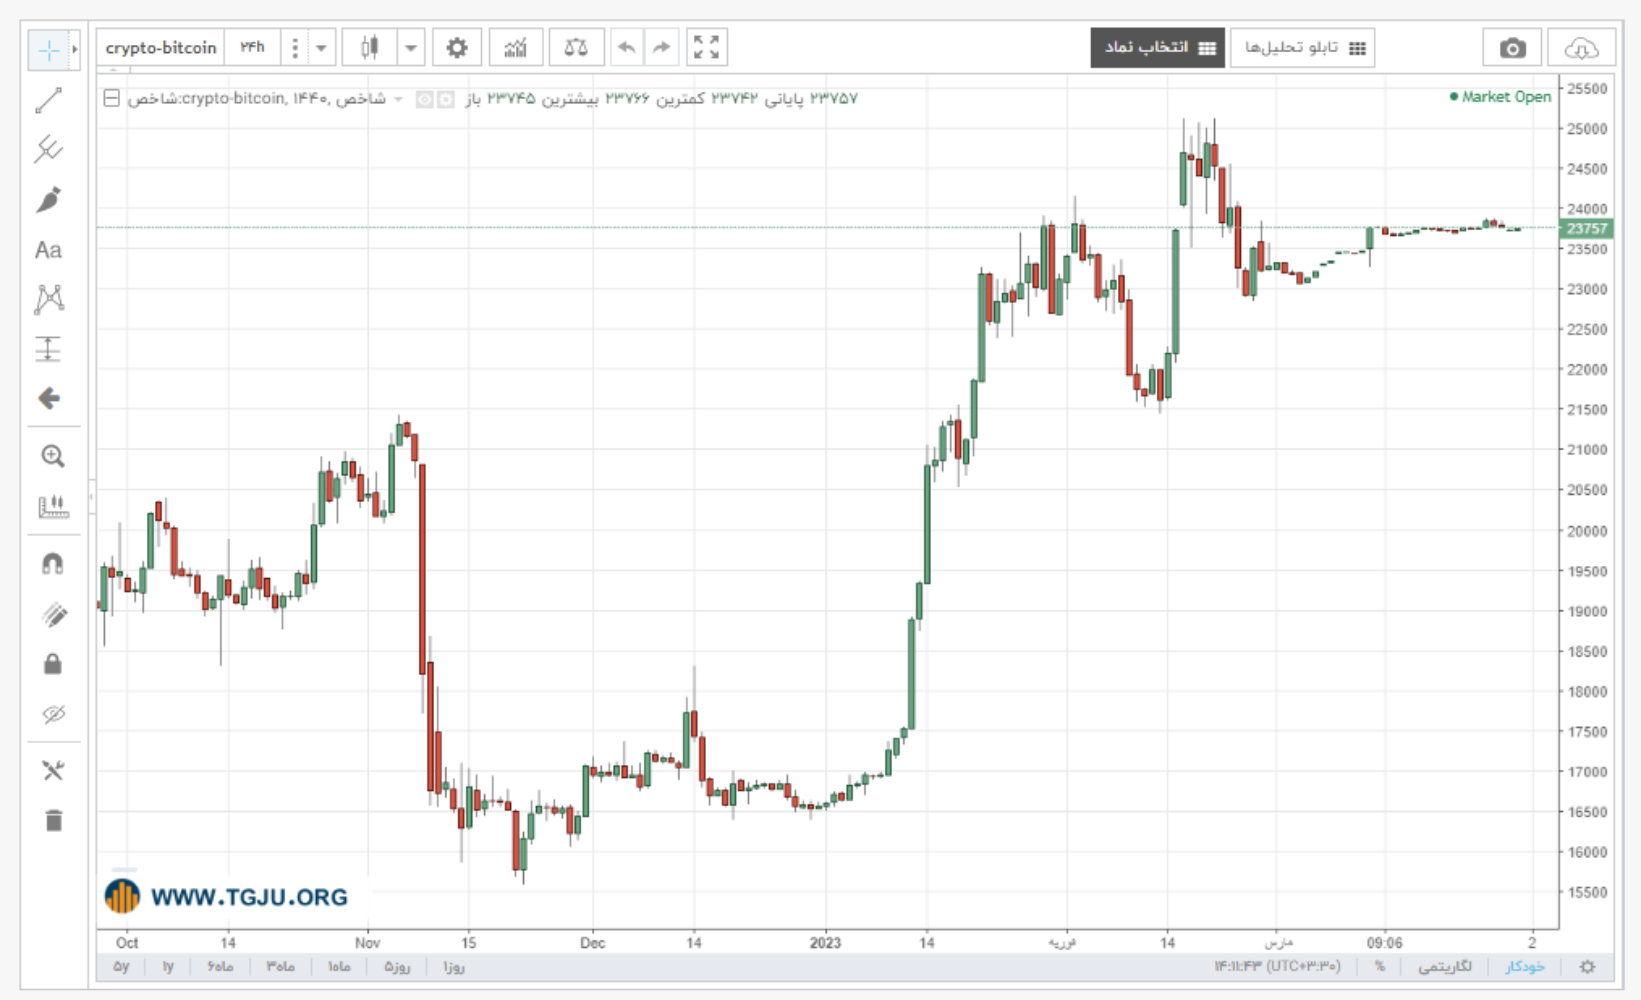Screen dimensions: 1641x1000
Task: Open the legend series dropdown arrow
Action: (x=398, y=99)
